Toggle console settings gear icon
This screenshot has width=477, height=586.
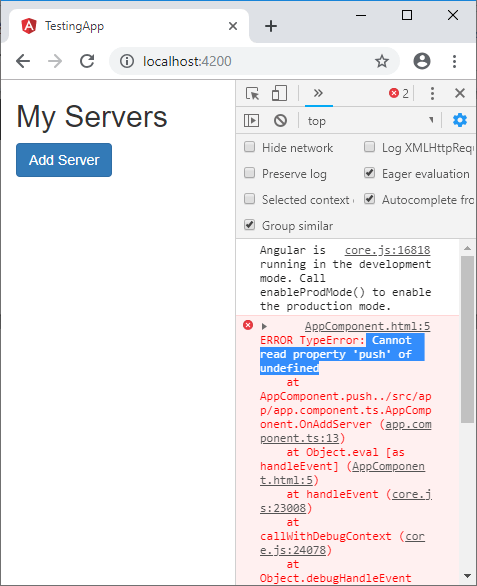[x=459, y=120]
